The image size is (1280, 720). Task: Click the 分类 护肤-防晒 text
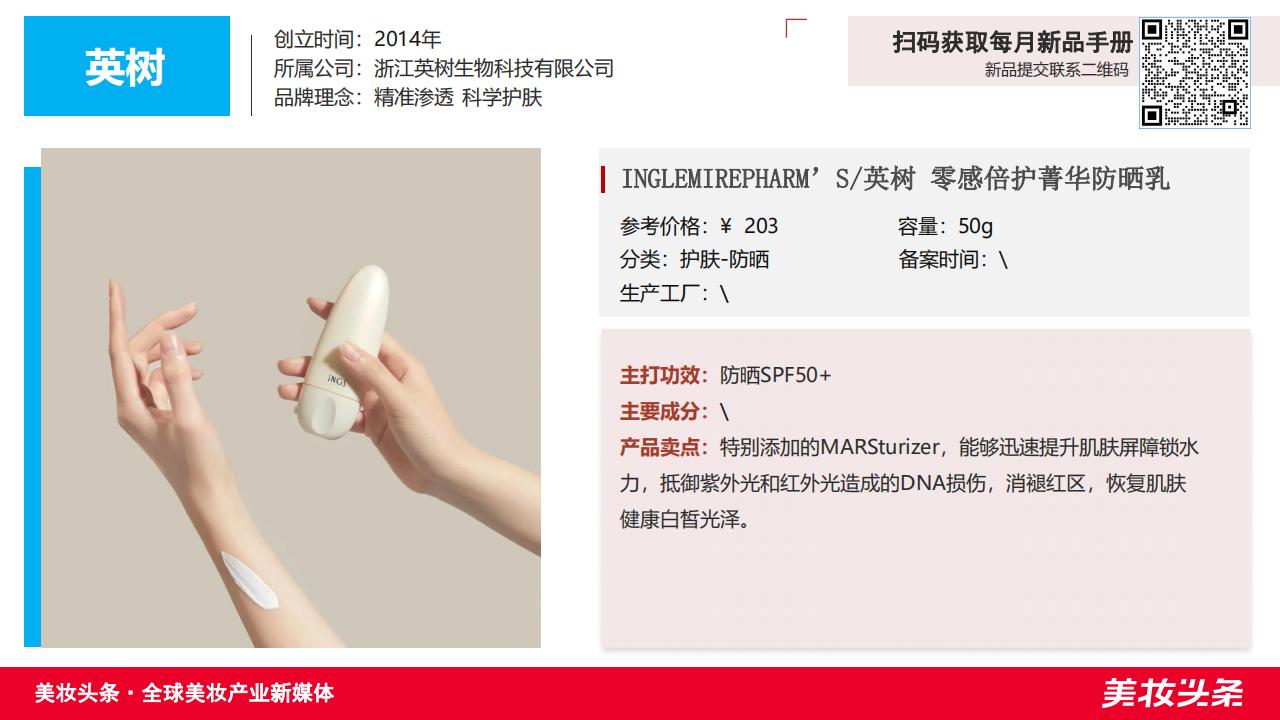pyautogui.click(x=695, y=260)
